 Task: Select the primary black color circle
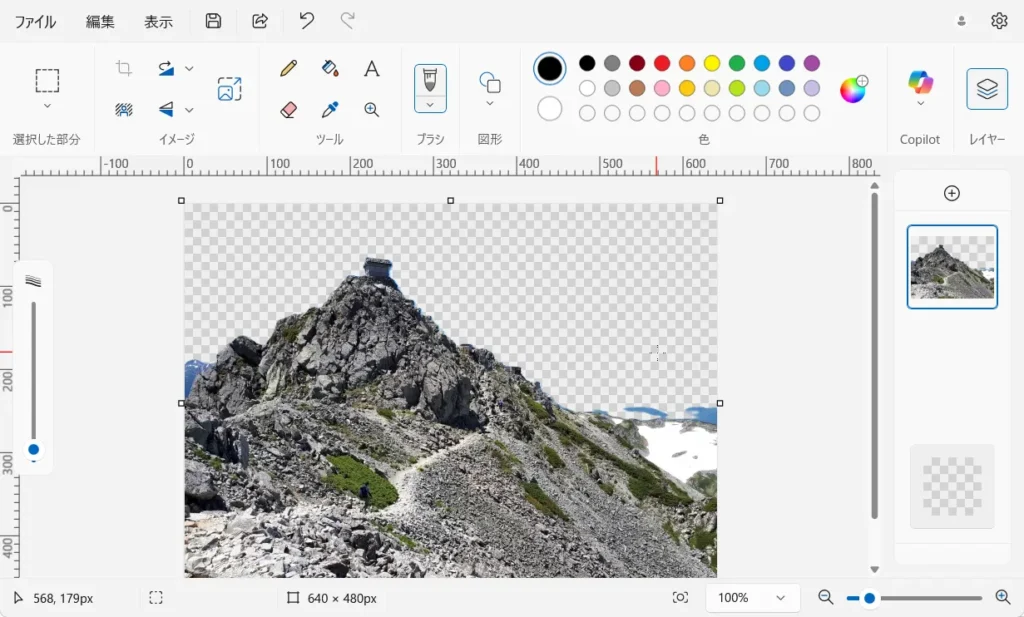(549, 68)
